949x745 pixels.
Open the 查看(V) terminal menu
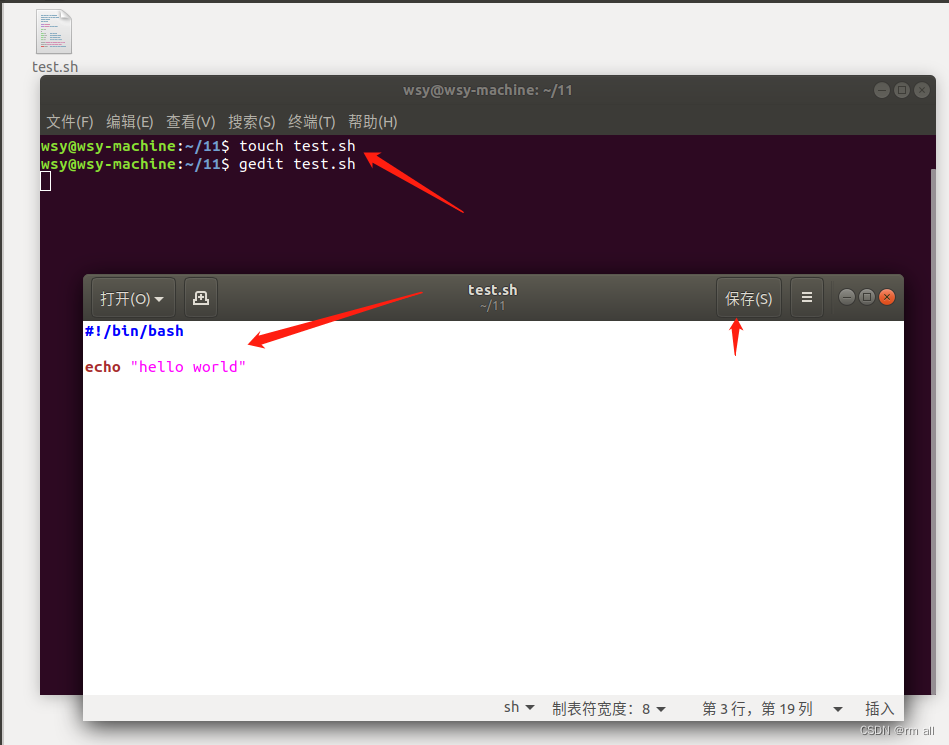click(190, 121)
